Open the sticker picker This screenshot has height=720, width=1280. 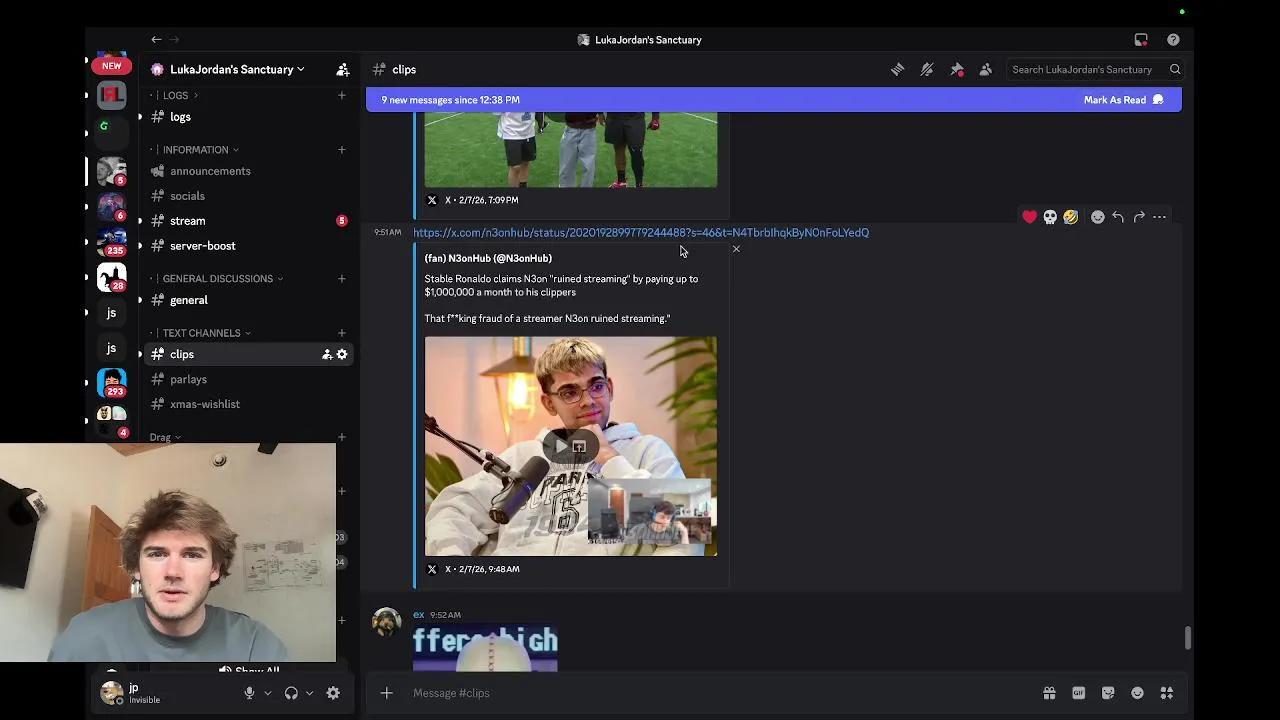coord(1108,693)
